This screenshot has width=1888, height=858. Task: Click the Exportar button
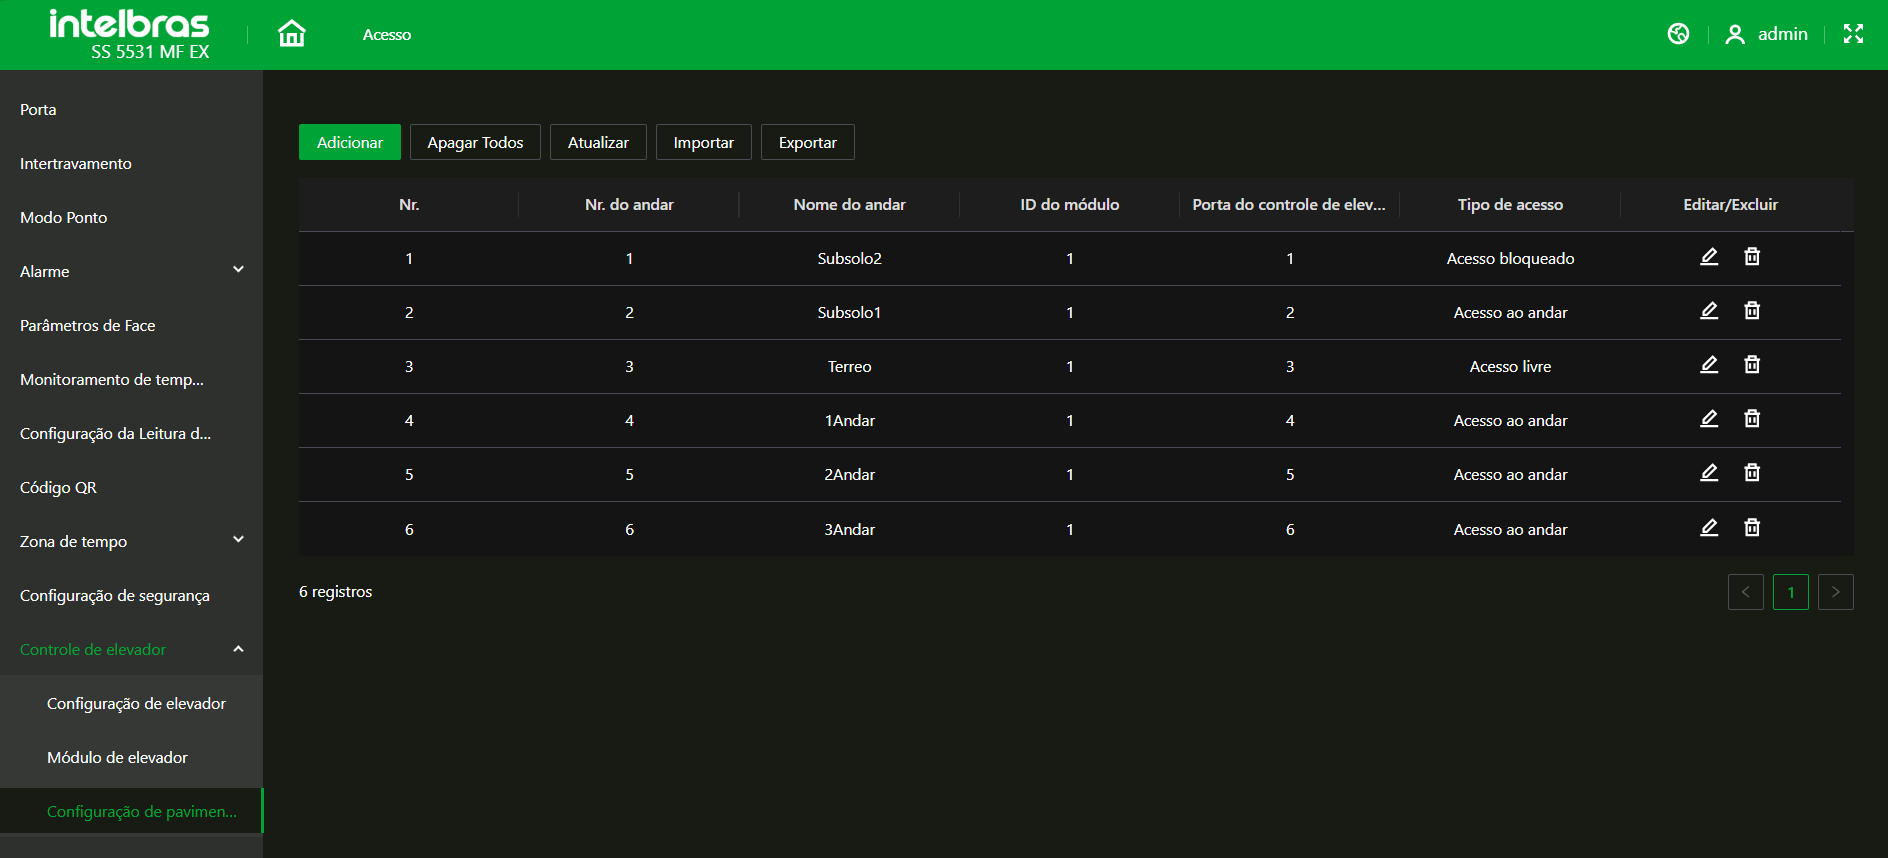point(808,142)
